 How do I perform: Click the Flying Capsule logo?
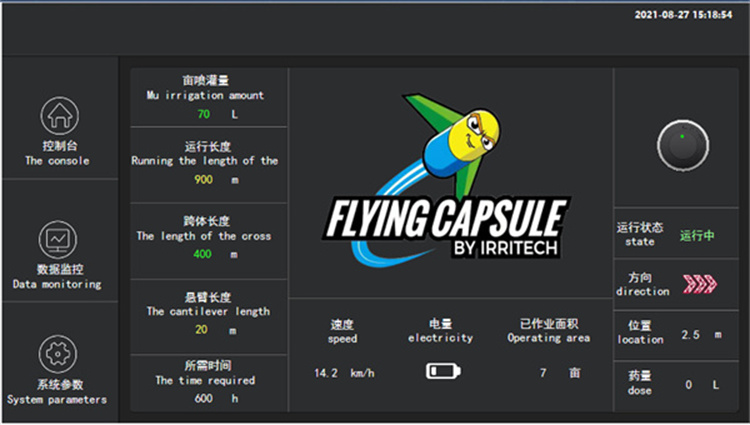coord(448,178)
